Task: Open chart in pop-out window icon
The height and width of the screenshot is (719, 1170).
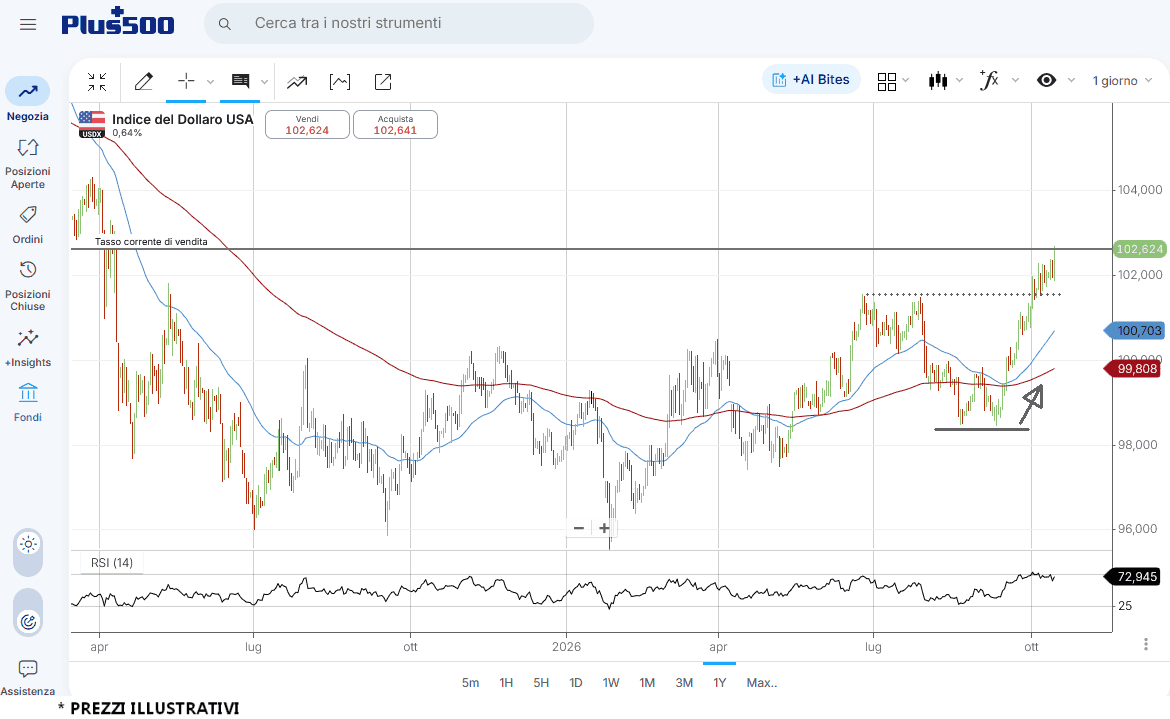Action: click(x=383, y=82)
